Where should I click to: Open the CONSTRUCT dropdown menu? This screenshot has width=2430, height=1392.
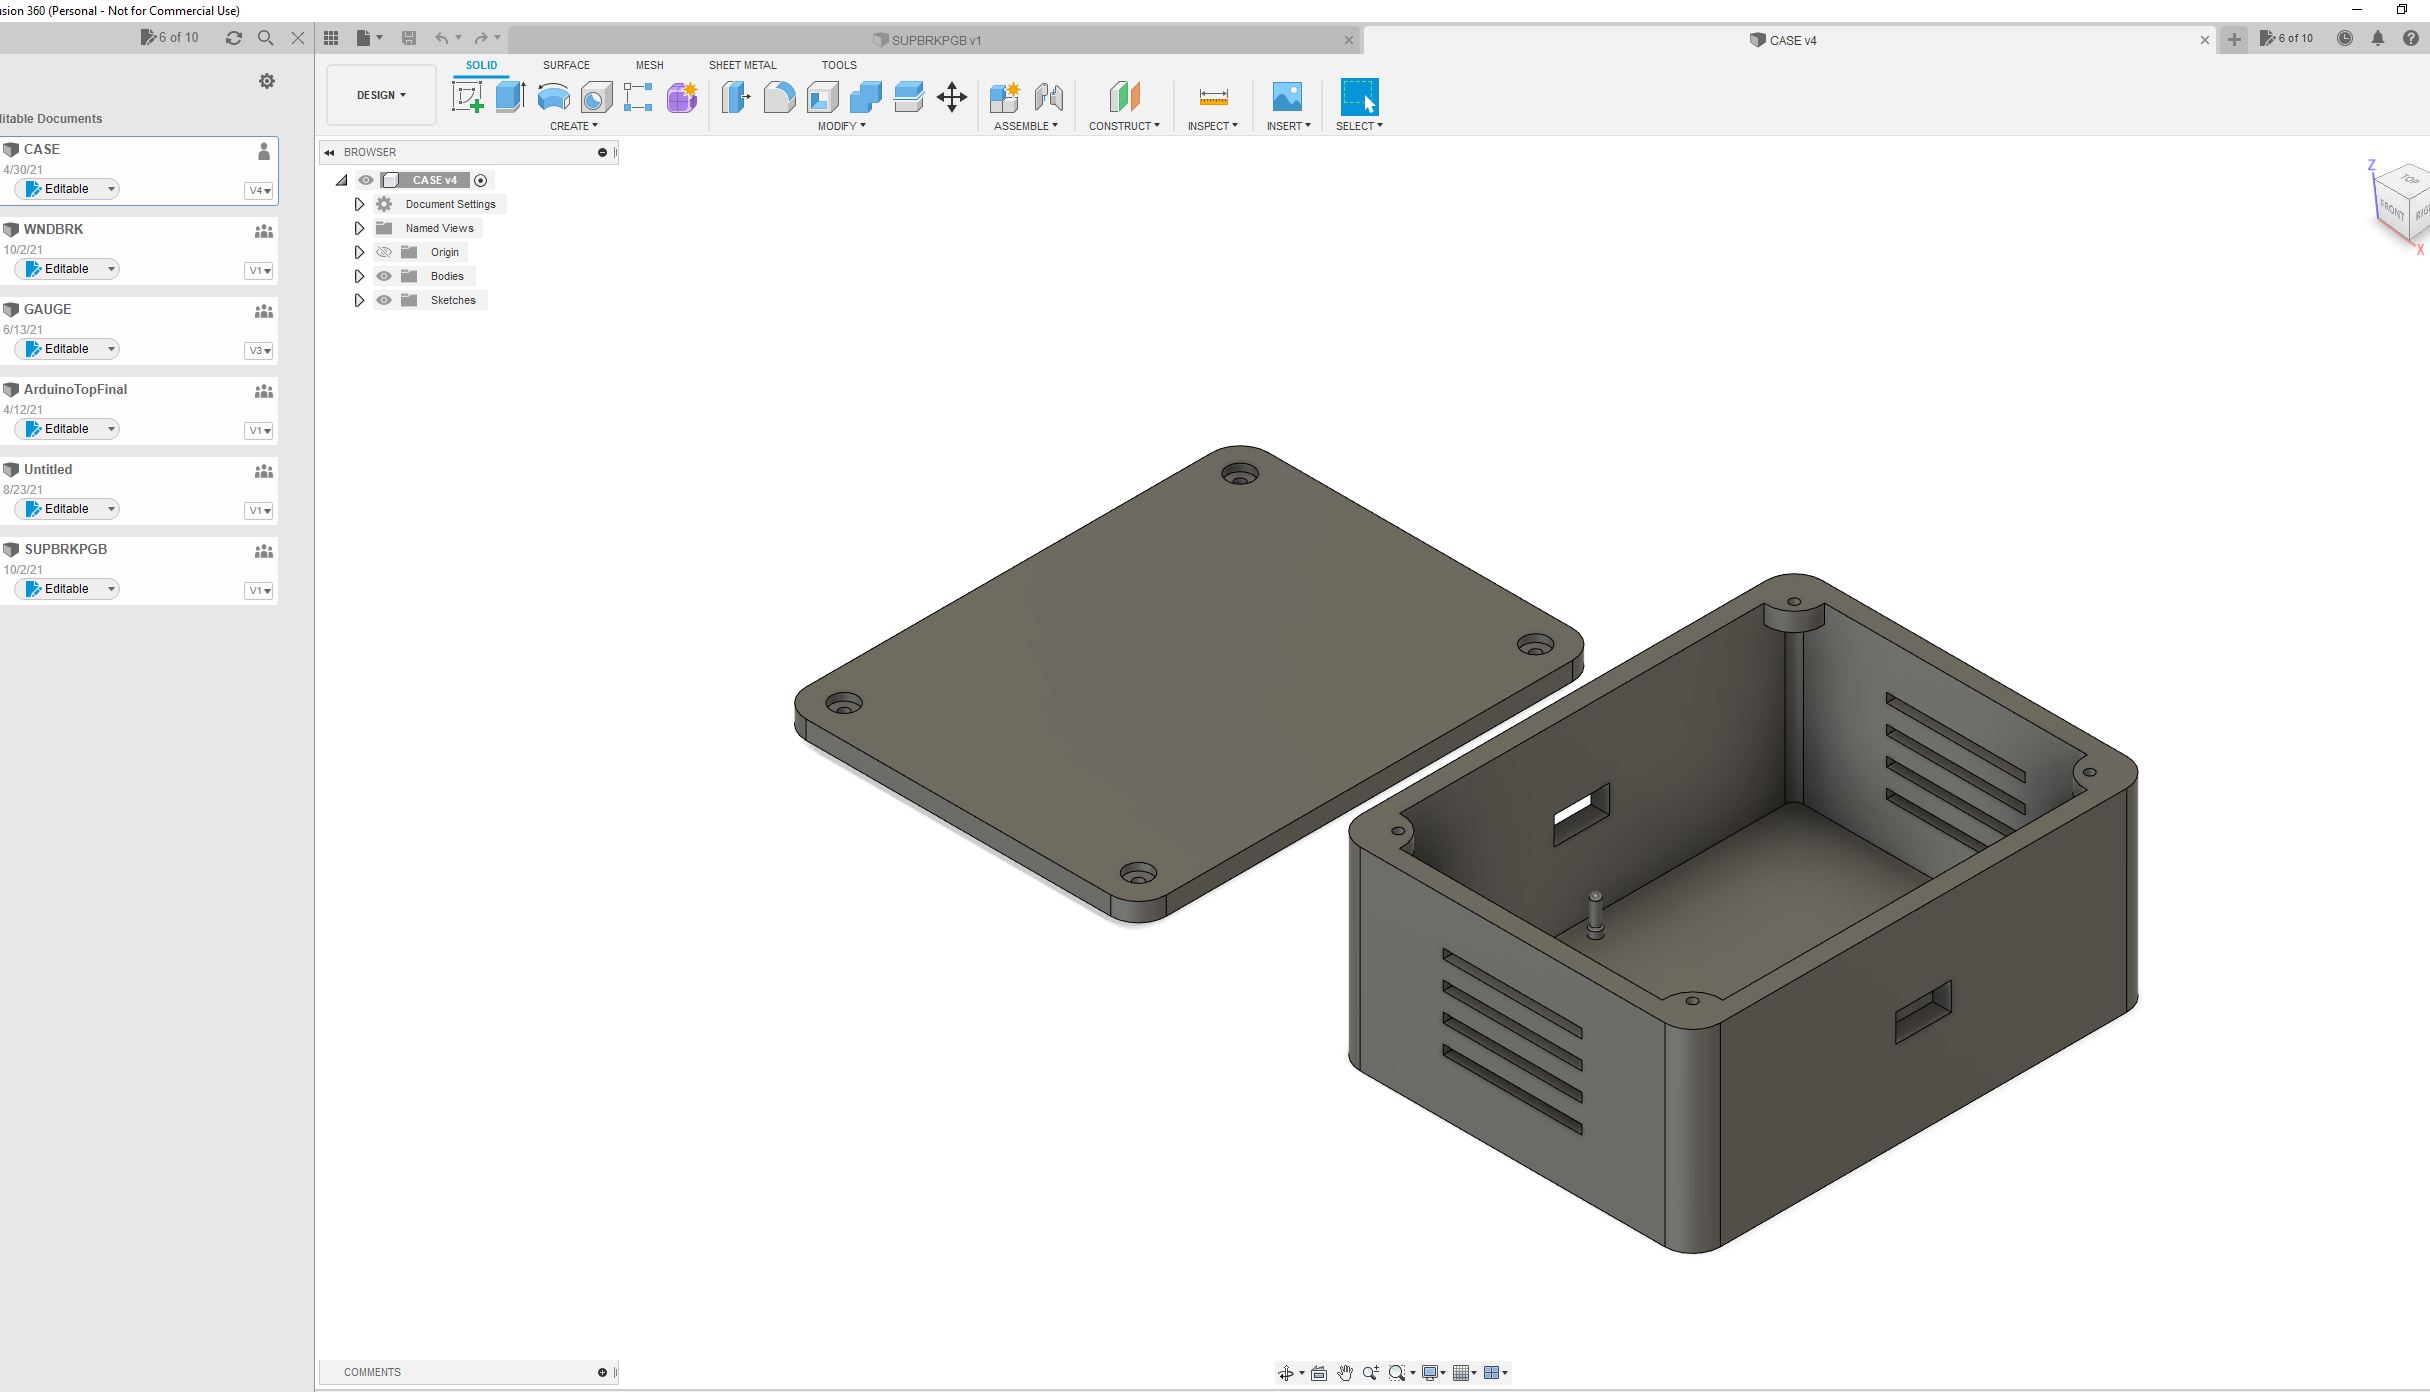point(1124,126)
